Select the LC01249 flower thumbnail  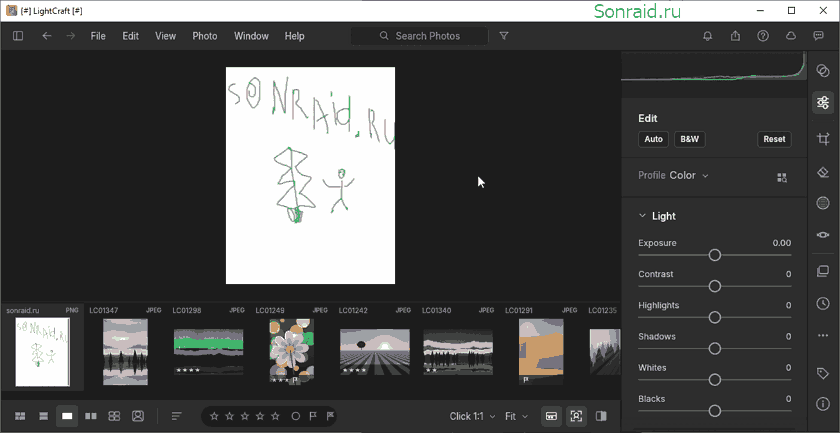tap(291, 351)
